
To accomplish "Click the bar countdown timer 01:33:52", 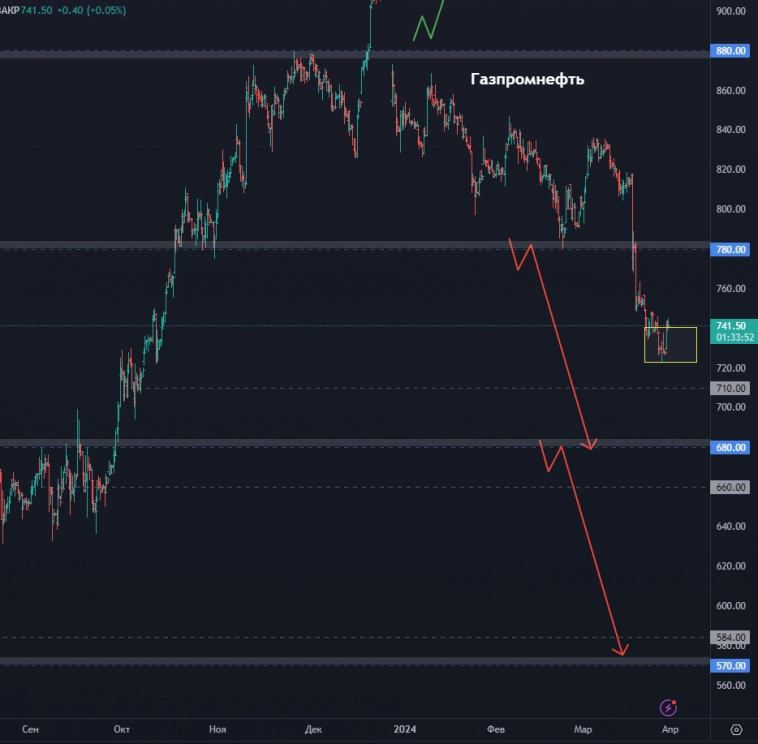I will pos(735,337).
